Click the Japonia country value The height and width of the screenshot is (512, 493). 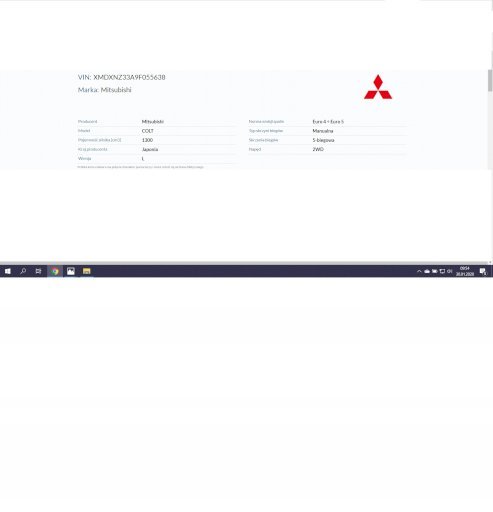click(x=150, y=149)
